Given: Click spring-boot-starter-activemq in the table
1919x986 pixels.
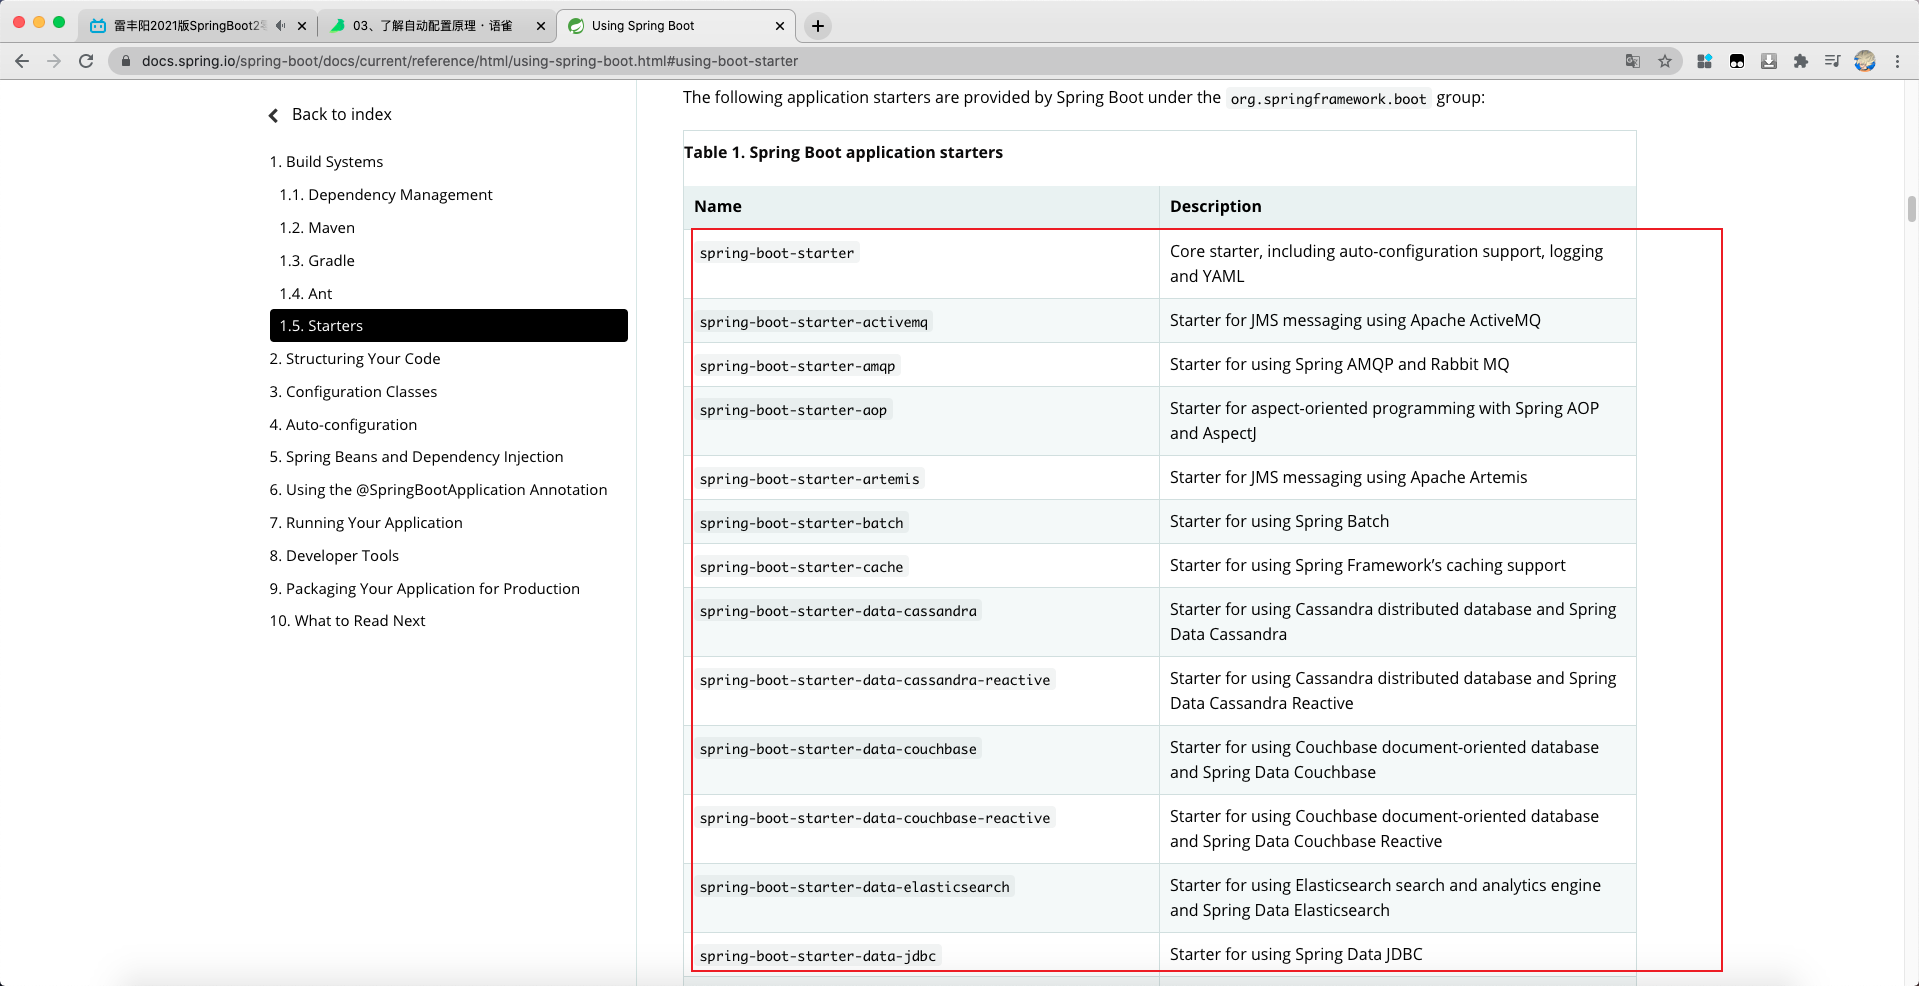Looking at the screenshot, I should point(814,322).
